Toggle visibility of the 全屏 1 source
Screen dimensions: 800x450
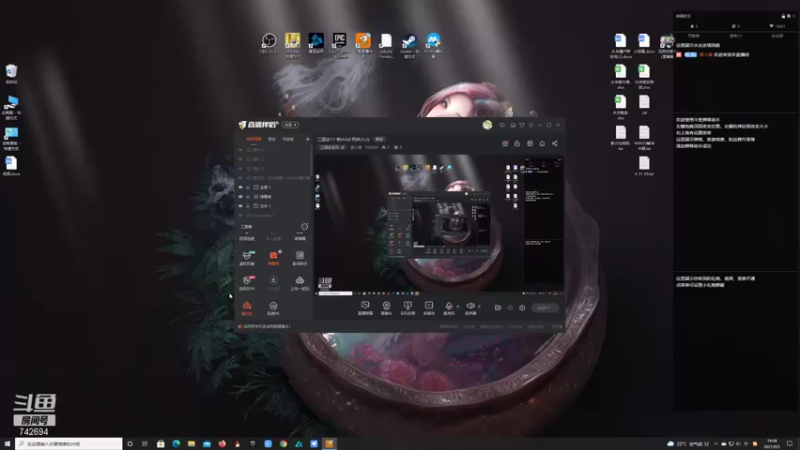(240, 187)
